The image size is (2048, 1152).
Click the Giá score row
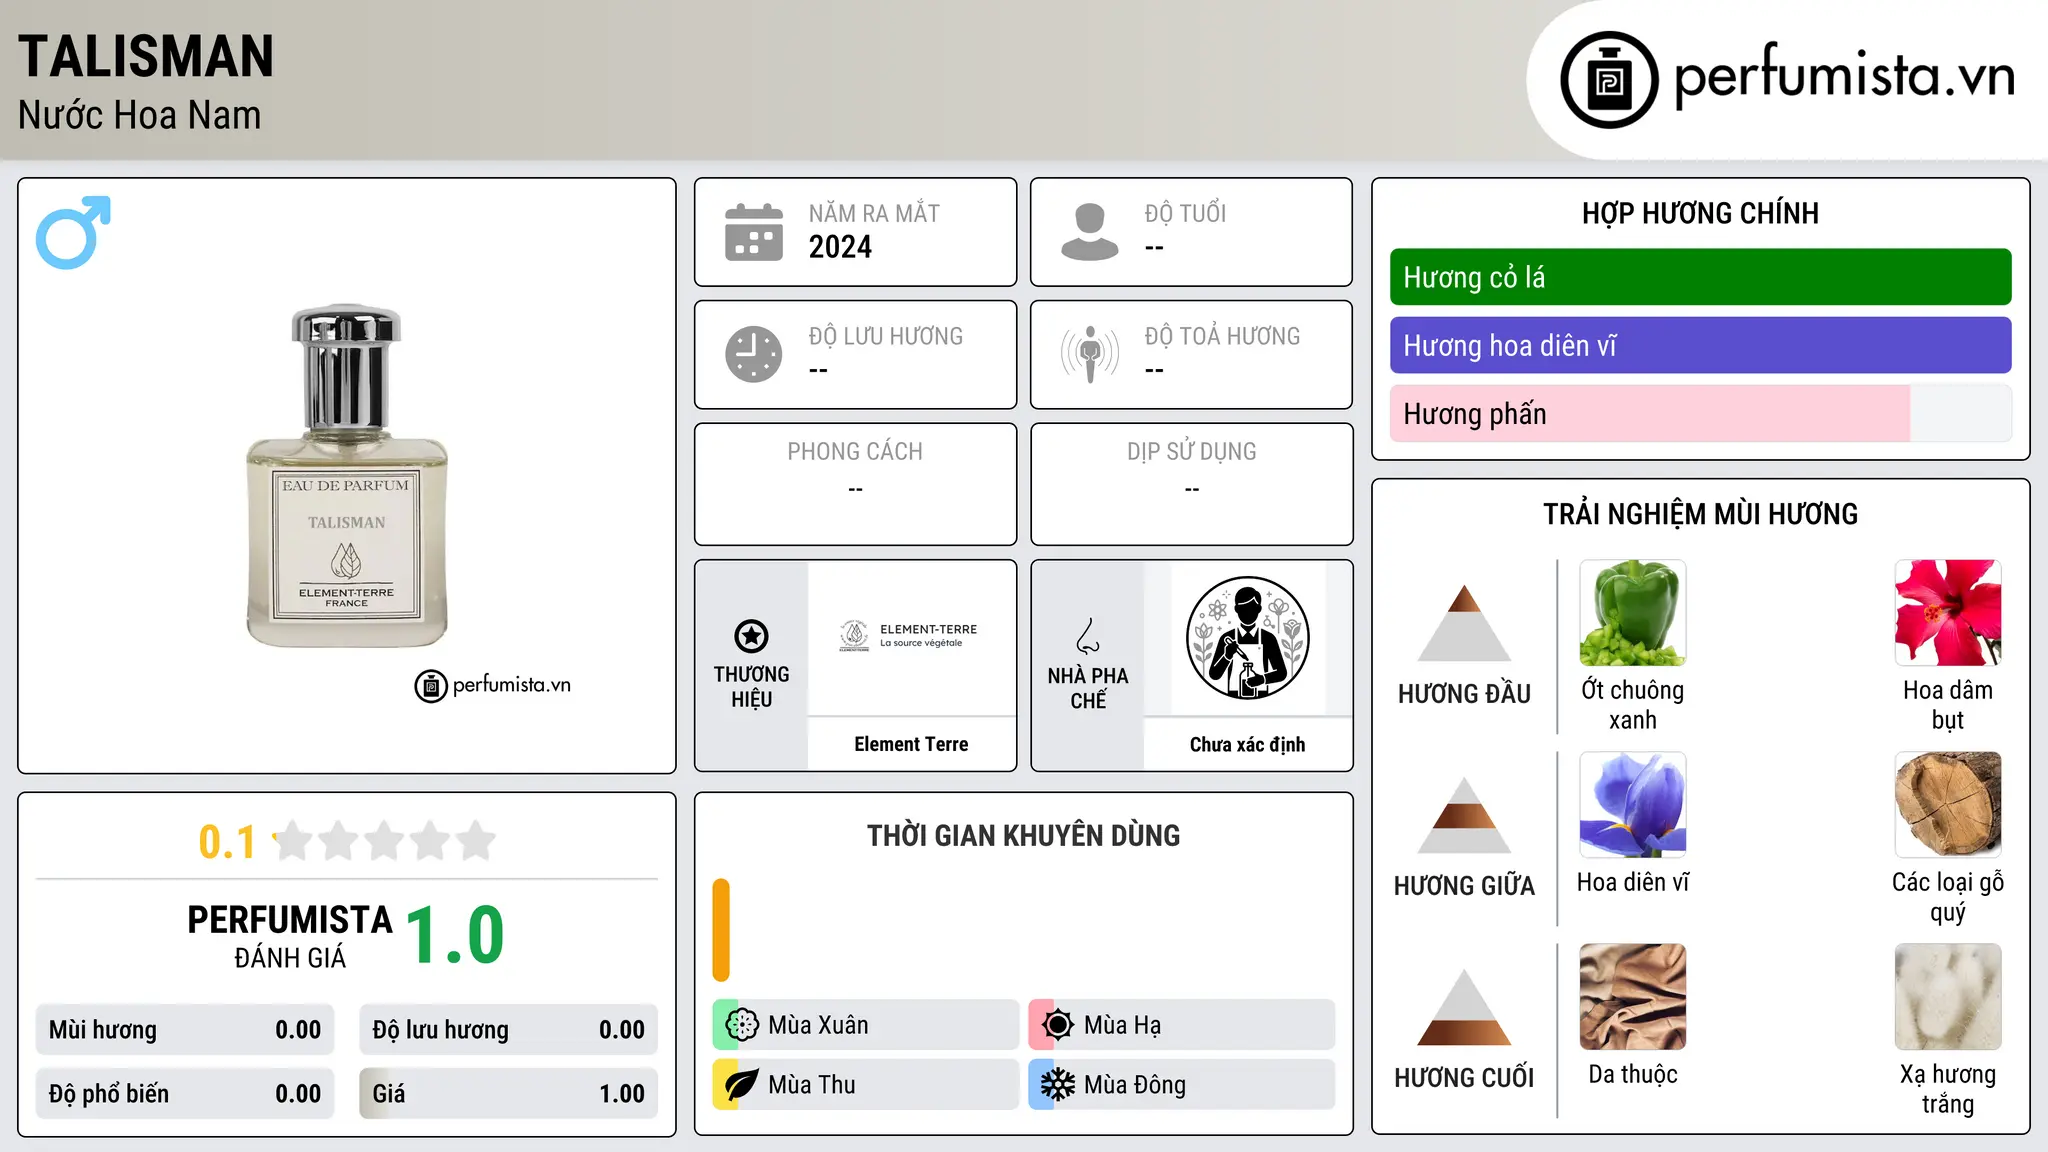click(509, 1094)
